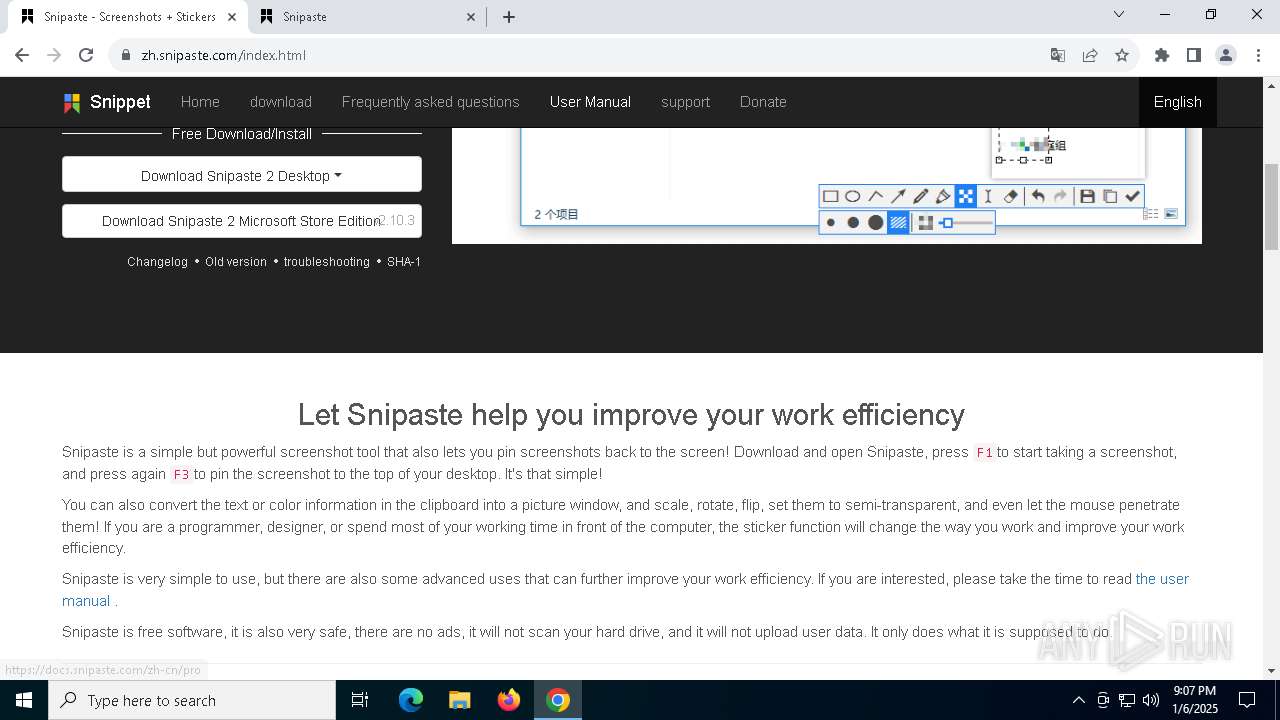Screen dimensions: 1280x720
Task: Click Download Snipaste 2 Microsoft Store Edition
Action: coord(242,221)
